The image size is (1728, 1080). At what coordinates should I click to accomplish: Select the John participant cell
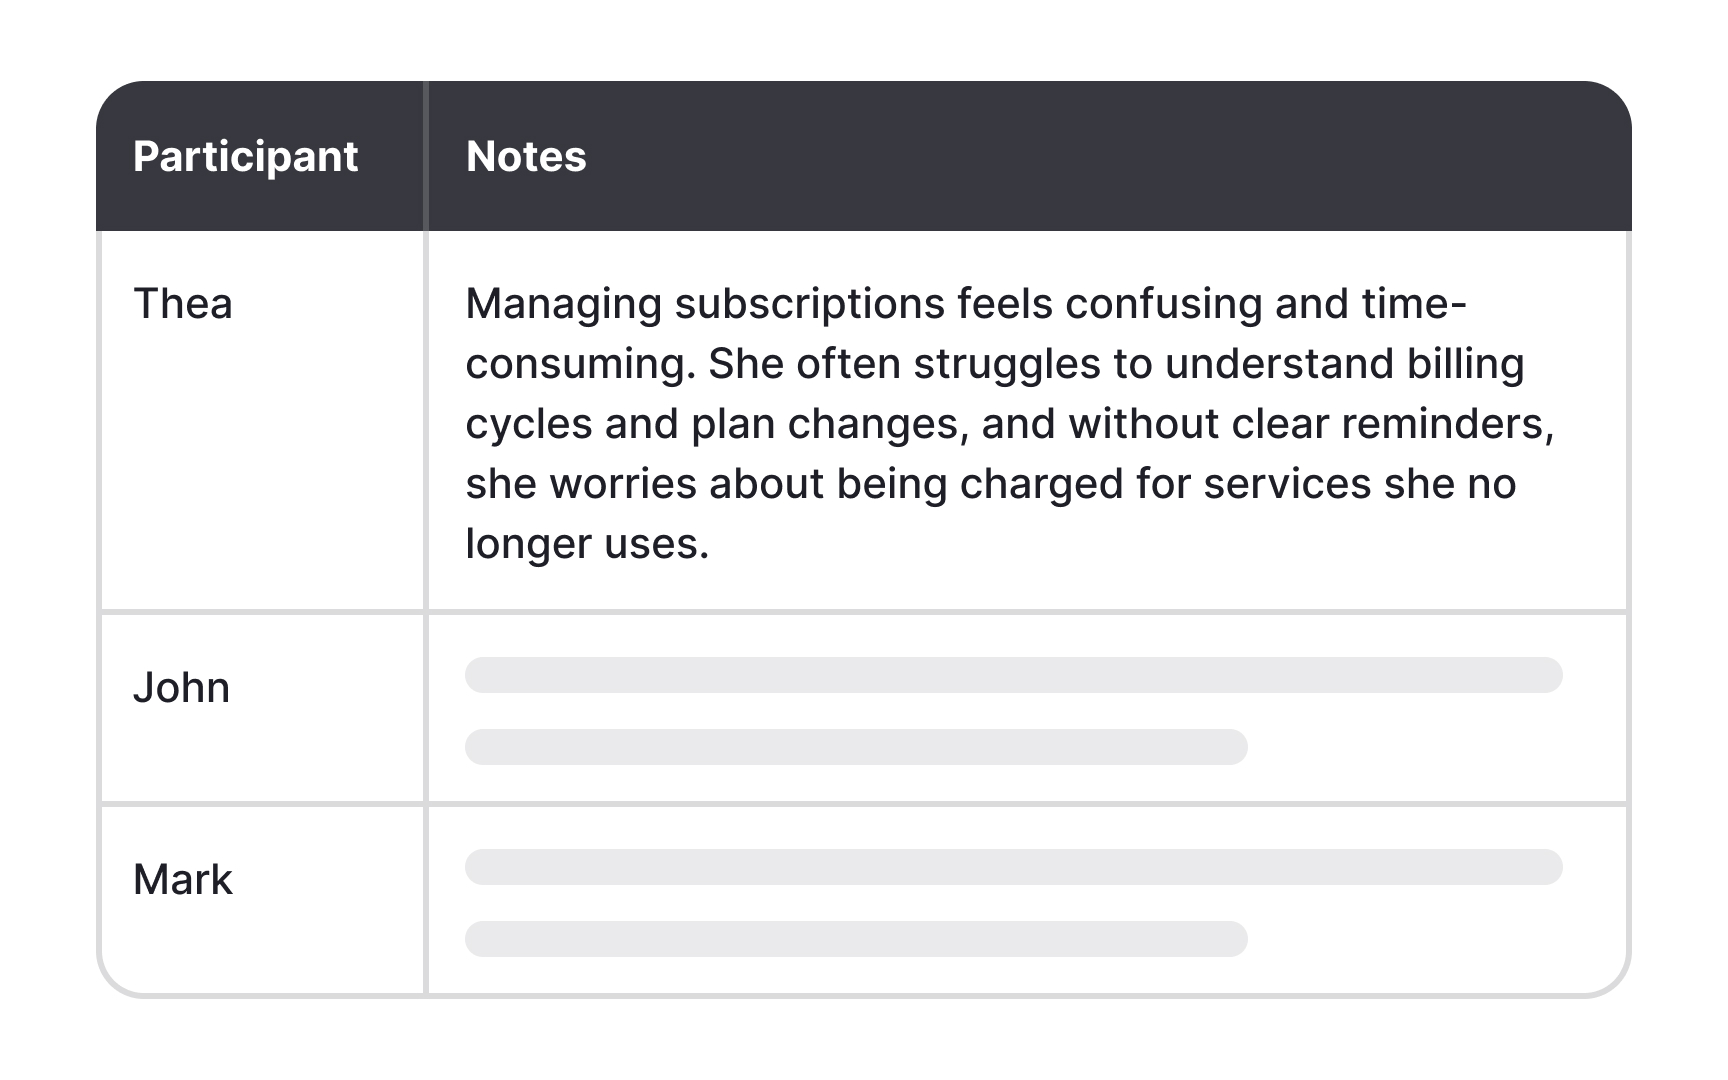click(182, 688)
